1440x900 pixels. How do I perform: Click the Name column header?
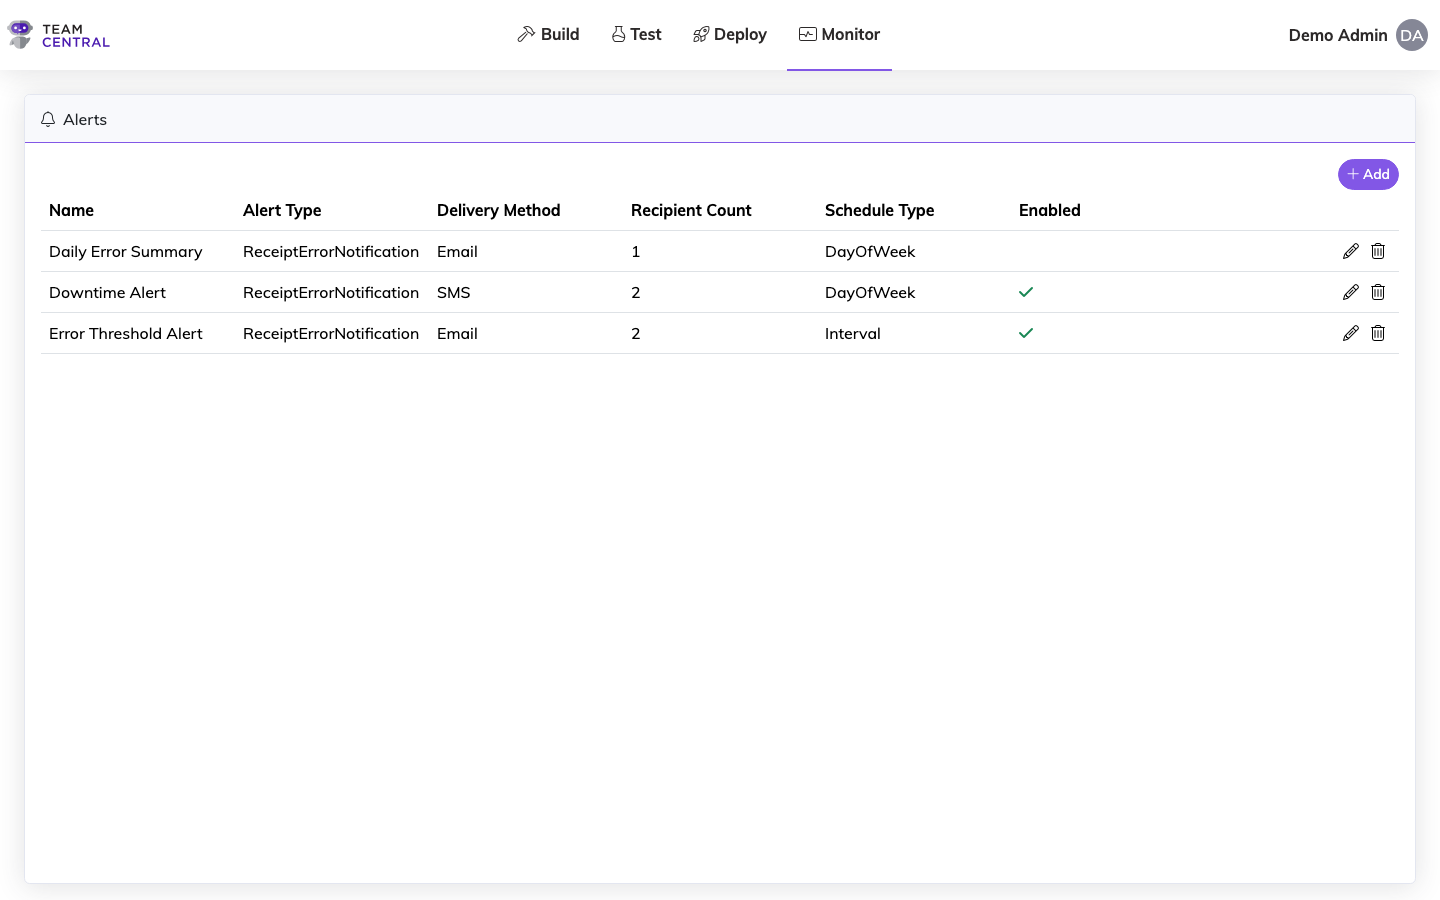pyautogui.click(x=71, y=210)
